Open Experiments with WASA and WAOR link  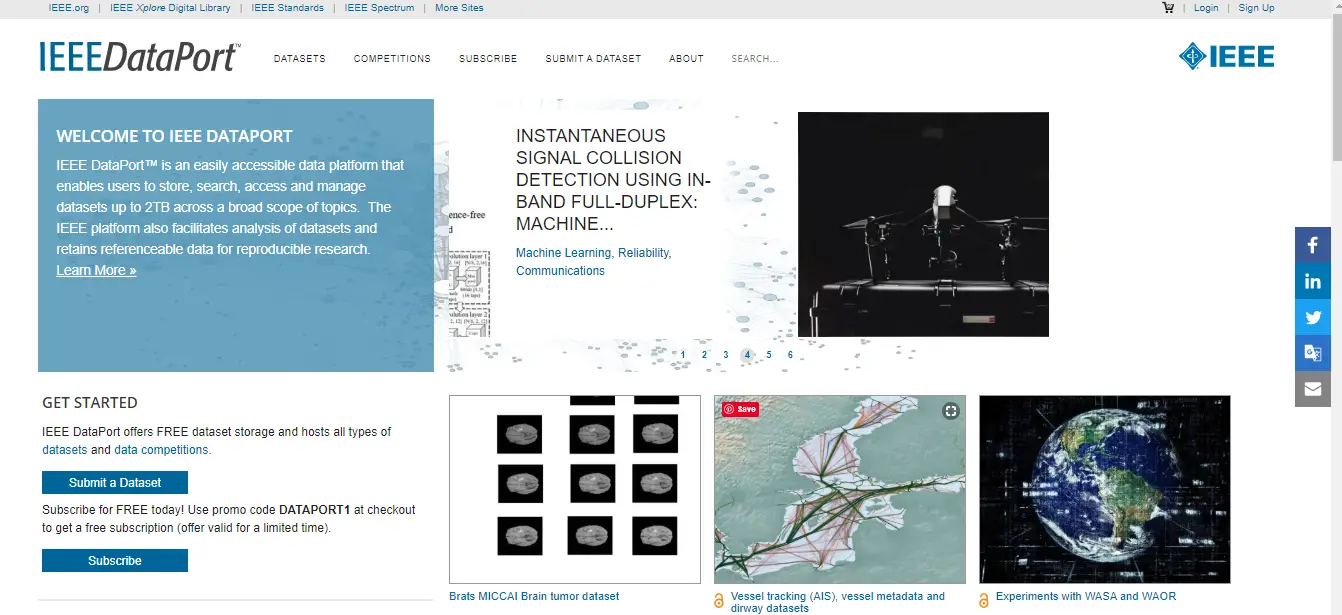pos(1086,596)
